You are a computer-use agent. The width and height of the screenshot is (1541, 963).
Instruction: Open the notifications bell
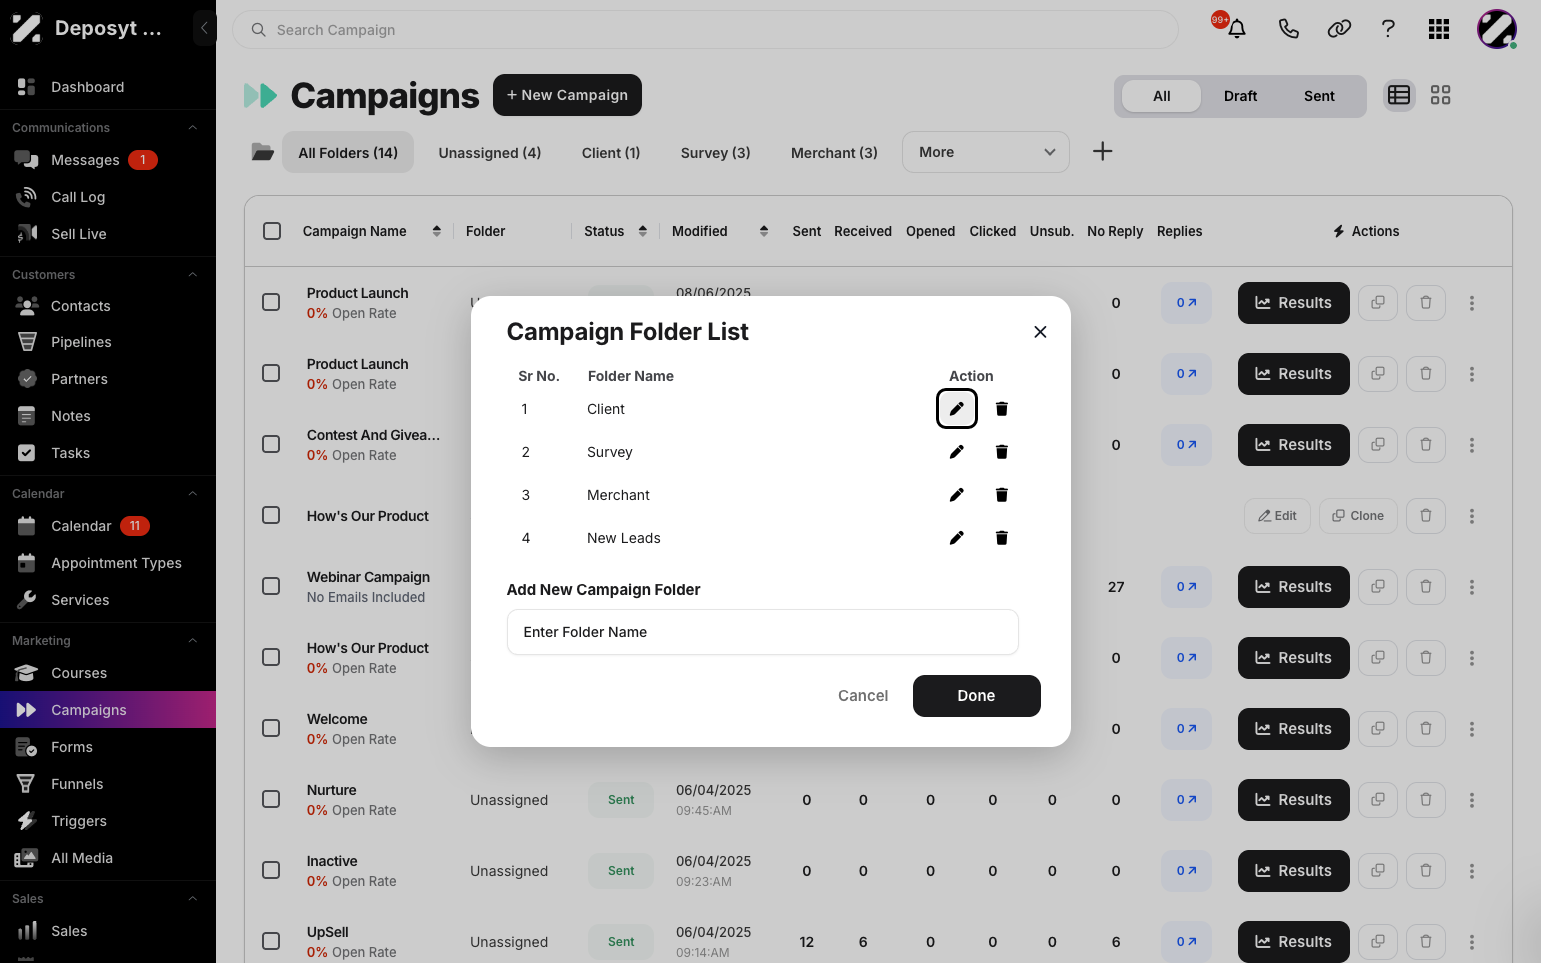pyautogui.click(x=1236, y=29)
